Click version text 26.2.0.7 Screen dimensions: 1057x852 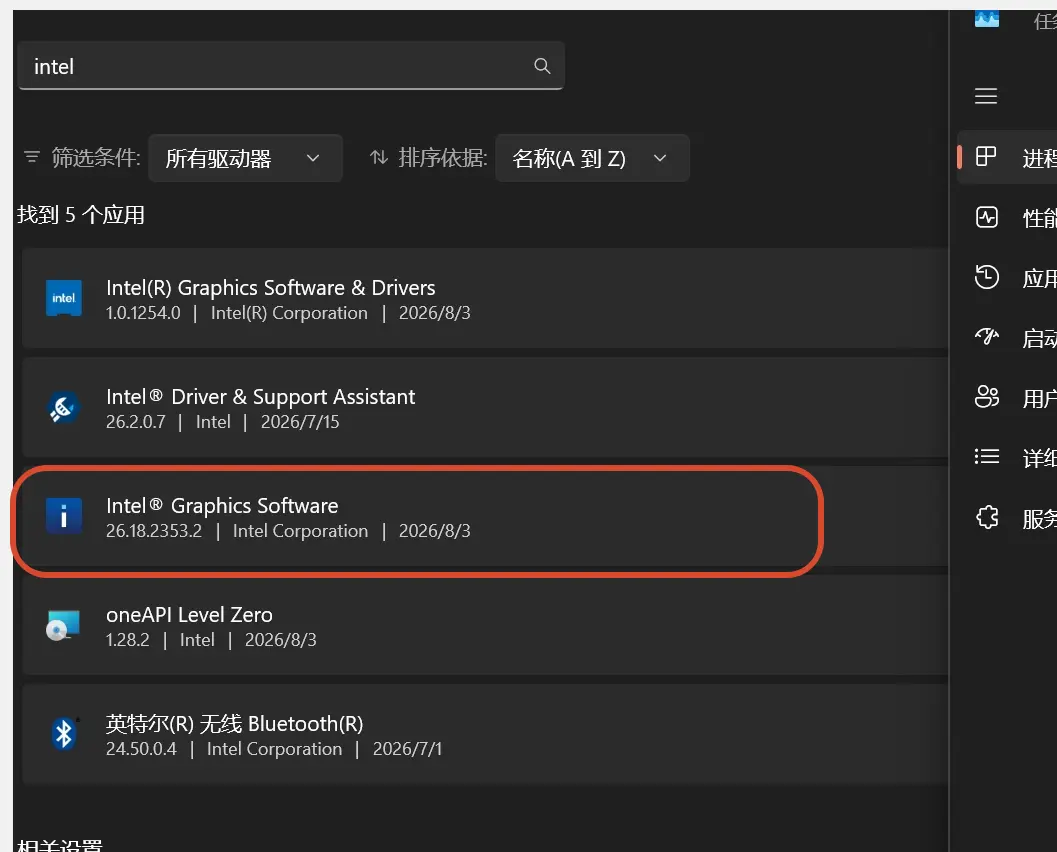tap(135, 423)
